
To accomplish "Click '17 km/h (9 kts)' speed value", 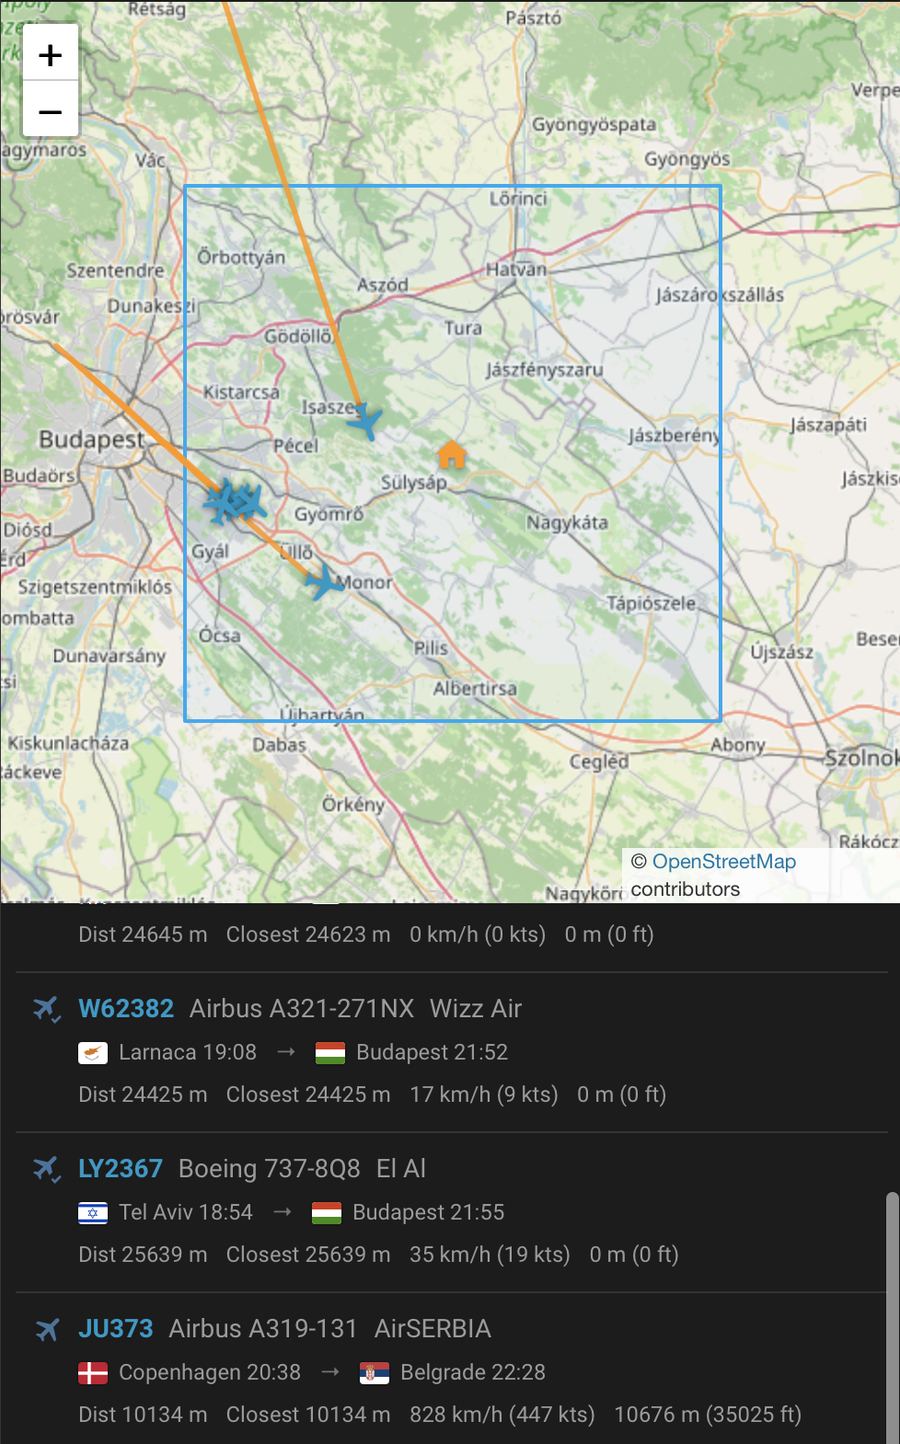I will 484,1094.
